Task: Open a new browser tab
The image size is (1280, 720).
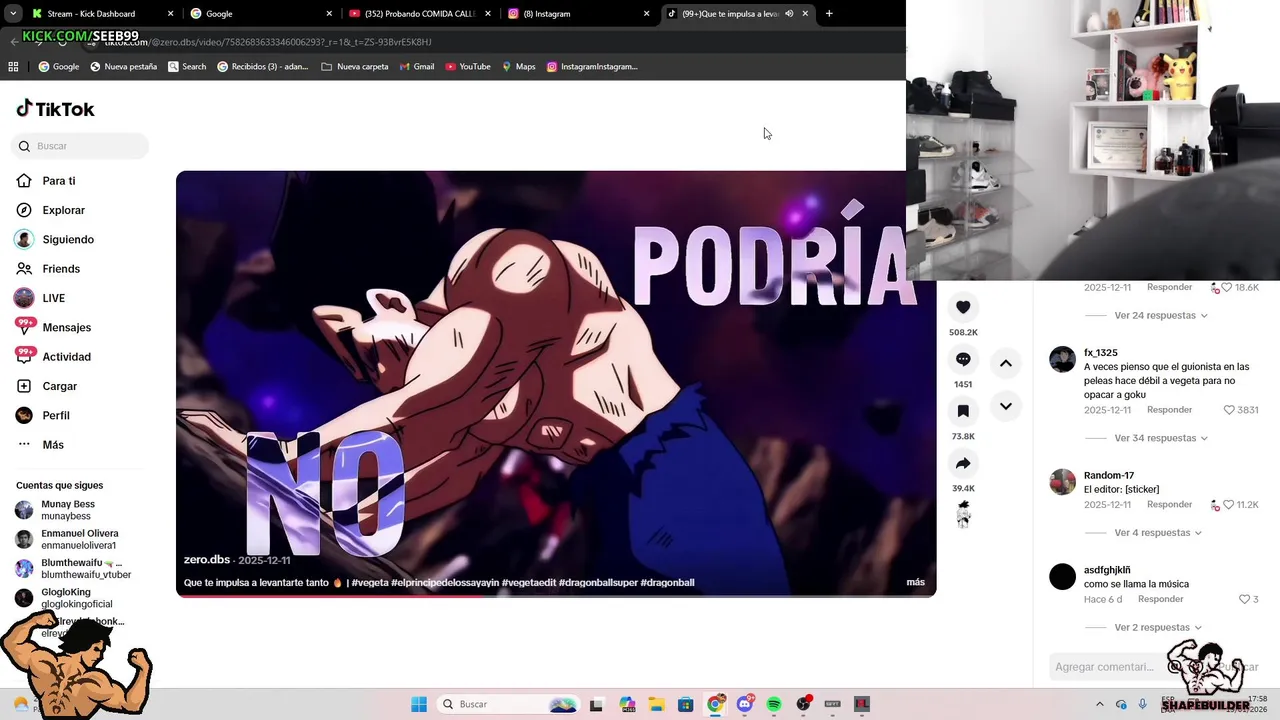Action: click(x=829, y=14)
